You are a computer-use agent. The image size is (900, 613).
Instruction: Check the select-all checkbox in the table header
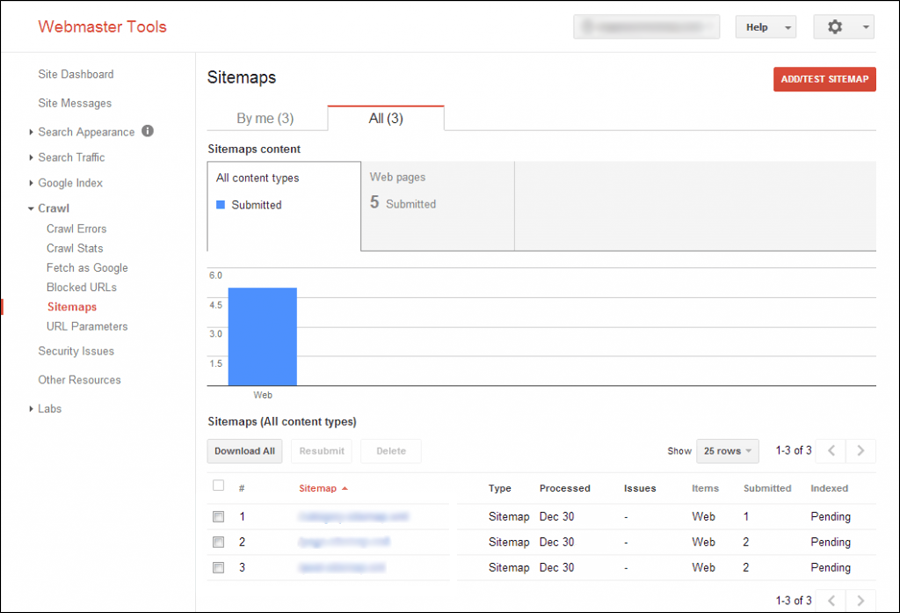click(217, 488)
